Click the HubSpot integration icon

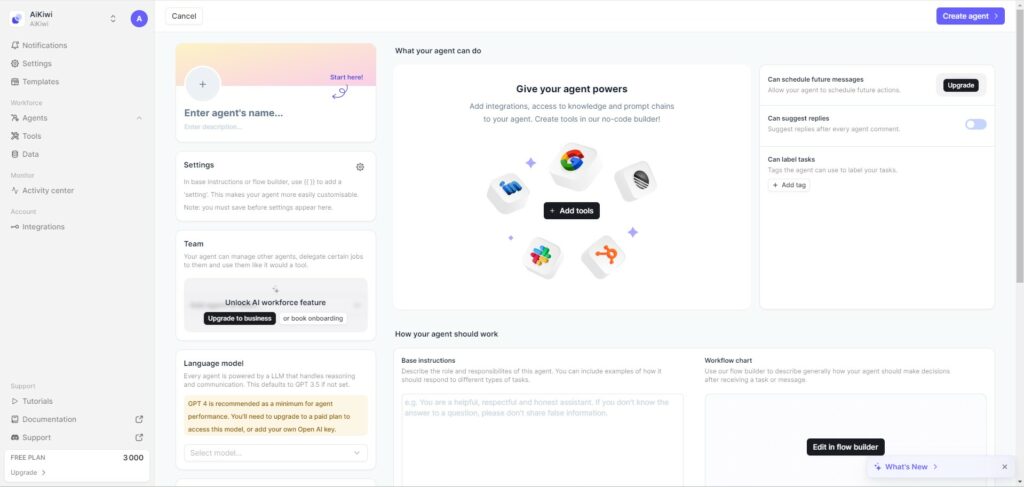point(606,253)
